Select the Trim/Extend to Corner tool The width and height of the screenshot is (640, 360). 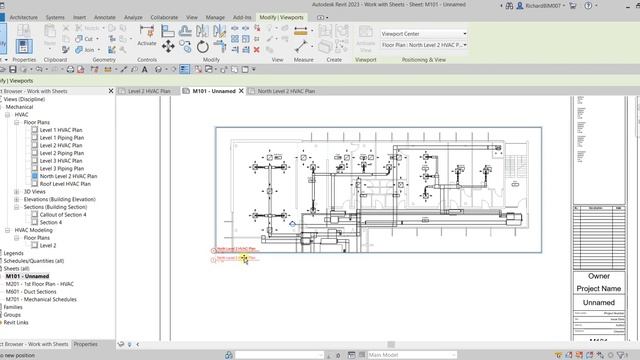point(219,47)
